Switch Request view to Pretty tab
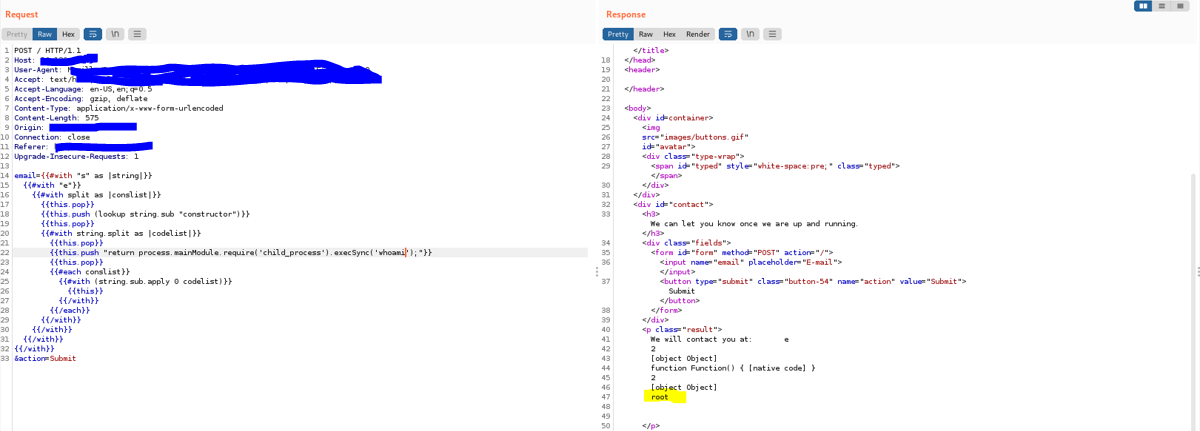Image resolution: width=1200 pixels, height=431 pixels. (17, 34)
